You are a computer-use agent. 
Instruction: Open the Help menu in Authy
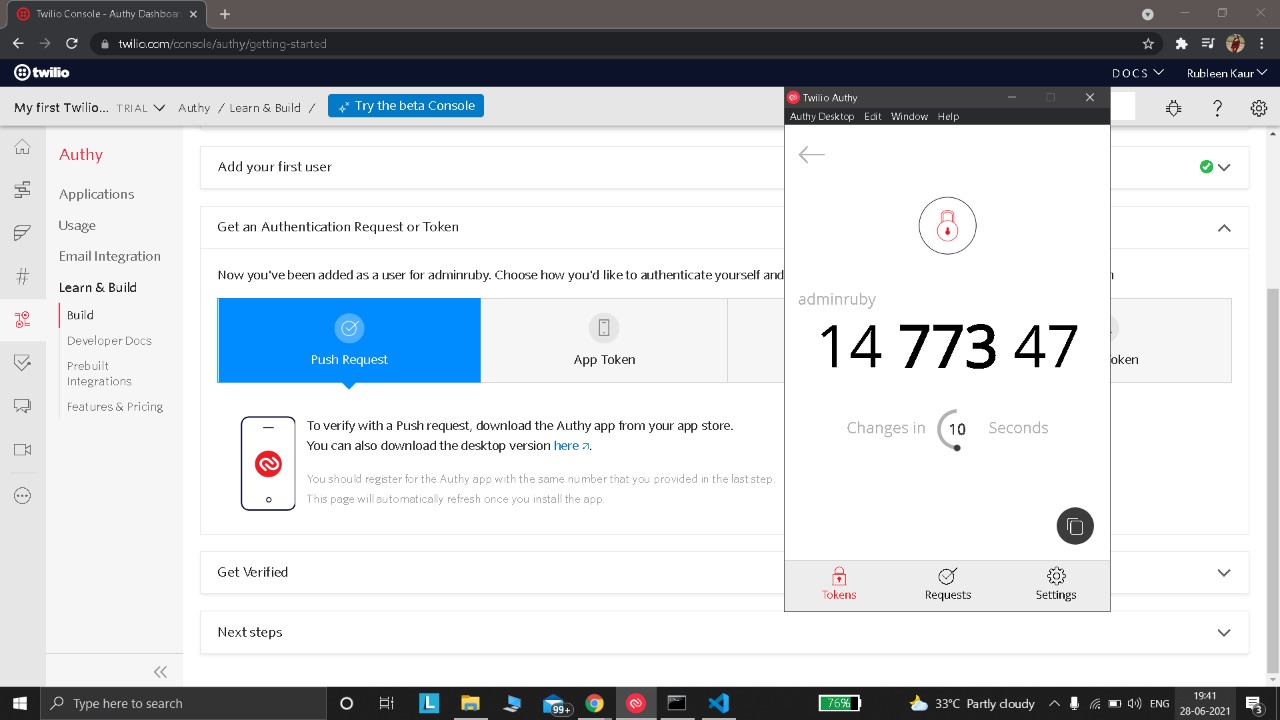point(948,117)
